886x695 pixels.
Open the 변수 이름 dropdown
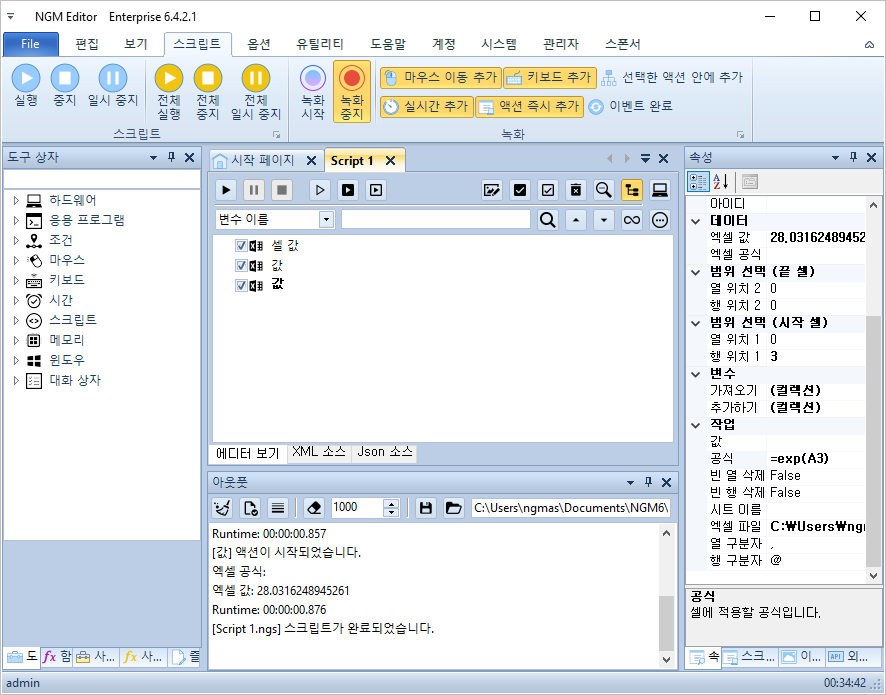coord(326,220)
